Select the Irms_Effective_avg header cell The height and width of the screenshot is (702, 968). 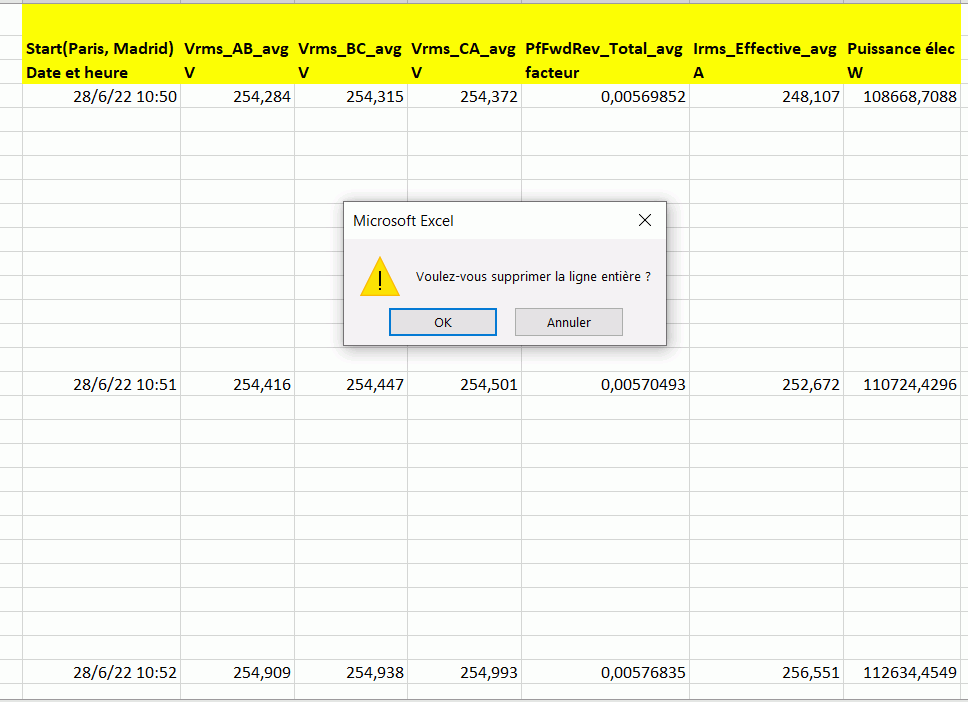point(766,48)
